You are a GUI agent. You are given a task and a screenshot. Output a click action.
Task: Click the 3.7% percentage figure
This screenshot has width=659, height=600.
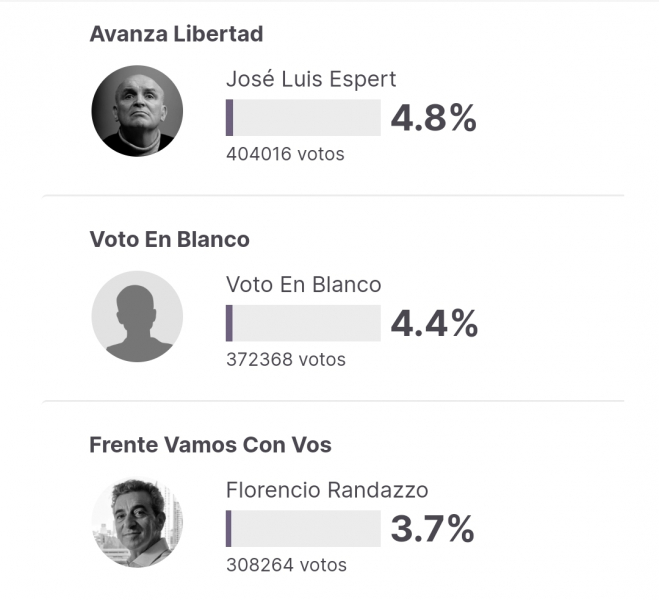click(x=432, y=529)
